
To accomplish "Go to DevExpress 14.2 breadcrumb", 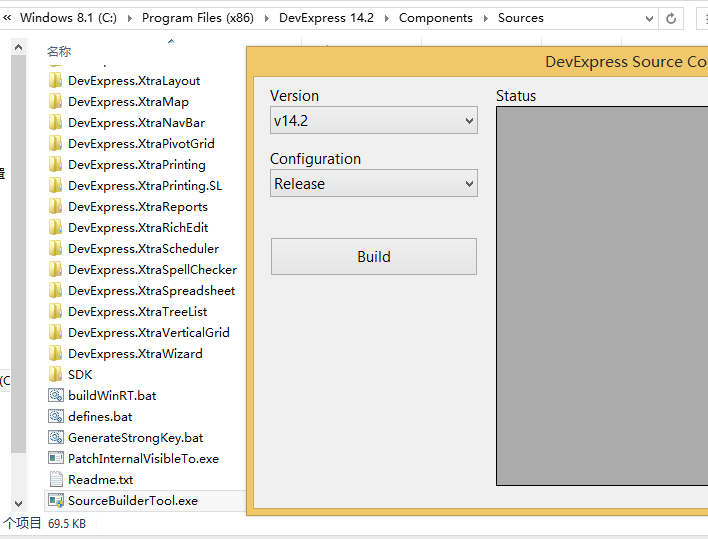I will point(326,18).
